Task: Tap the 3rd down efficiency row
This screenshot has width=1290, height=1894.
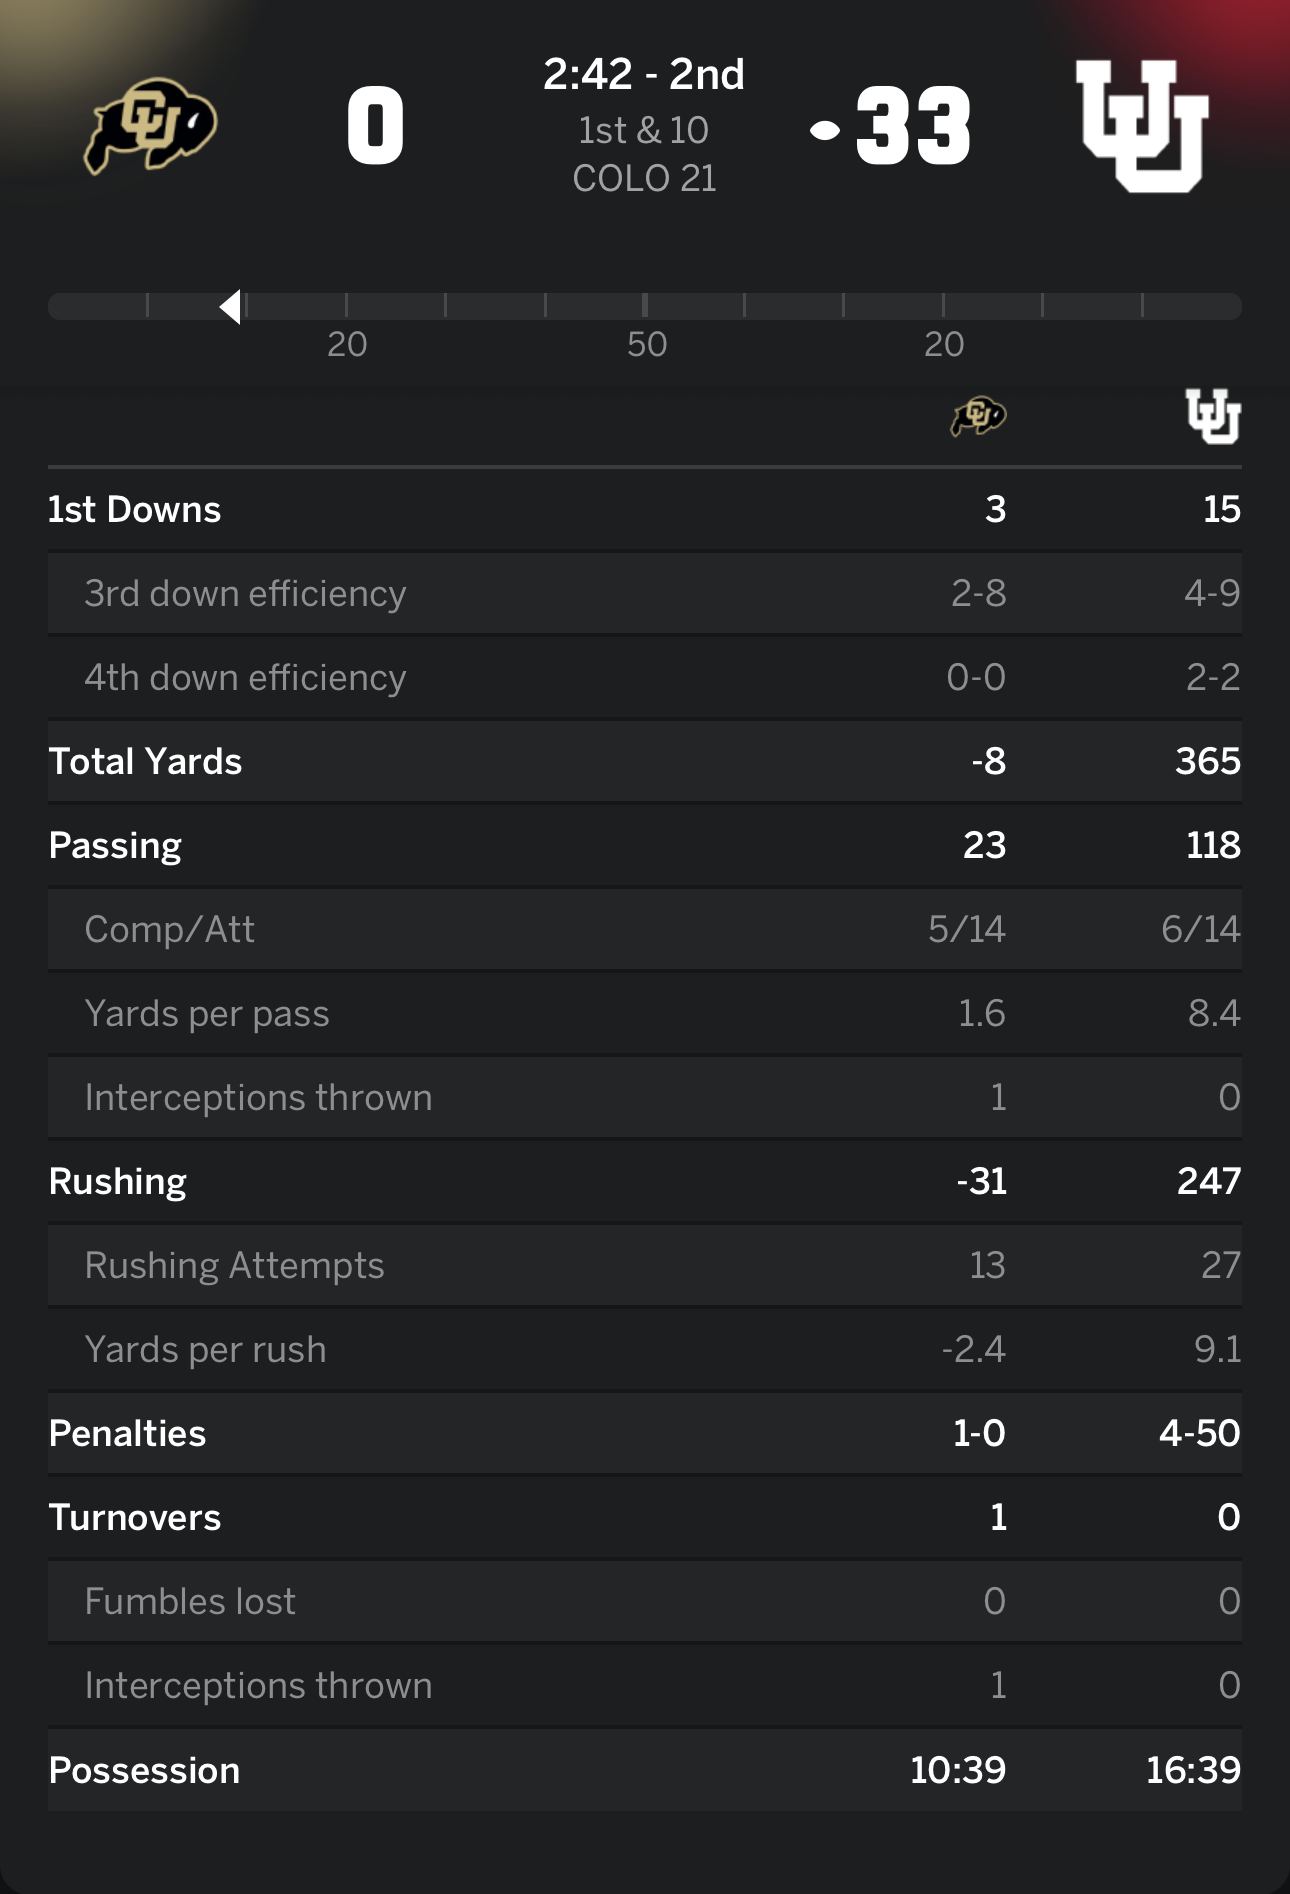Action: click(644, 593)
